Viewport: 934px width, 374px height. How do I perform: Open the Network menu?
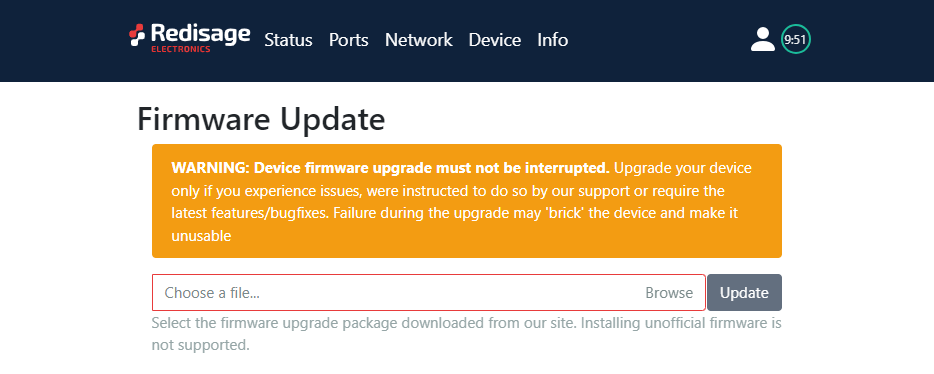[419, 40]
